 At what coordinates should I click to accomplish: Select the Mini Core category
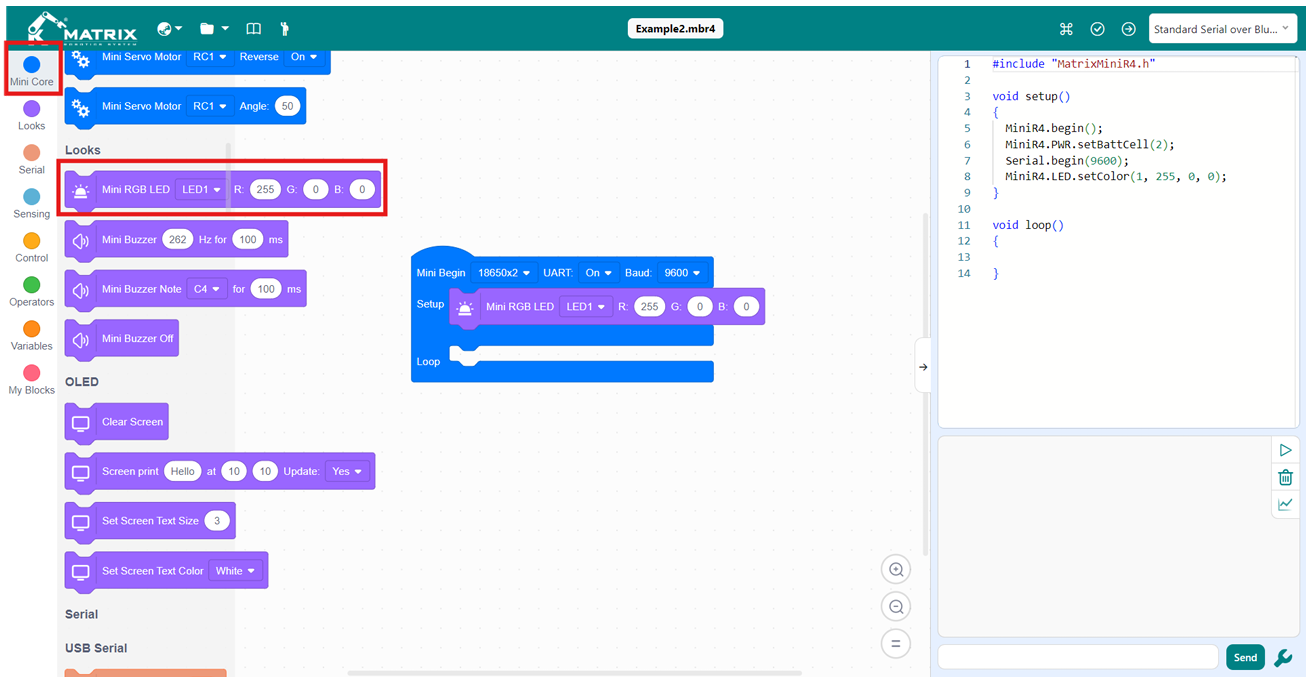[x=32, y=71]
